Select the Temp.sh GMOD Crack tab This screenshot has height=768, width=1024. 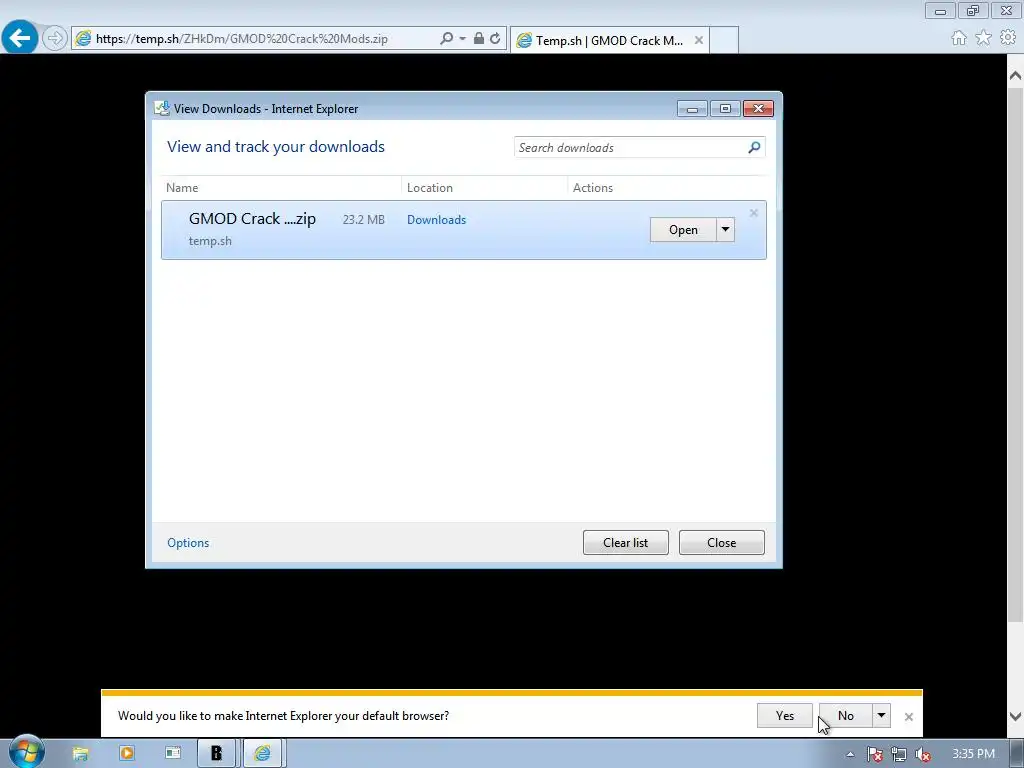click(608, 40)
